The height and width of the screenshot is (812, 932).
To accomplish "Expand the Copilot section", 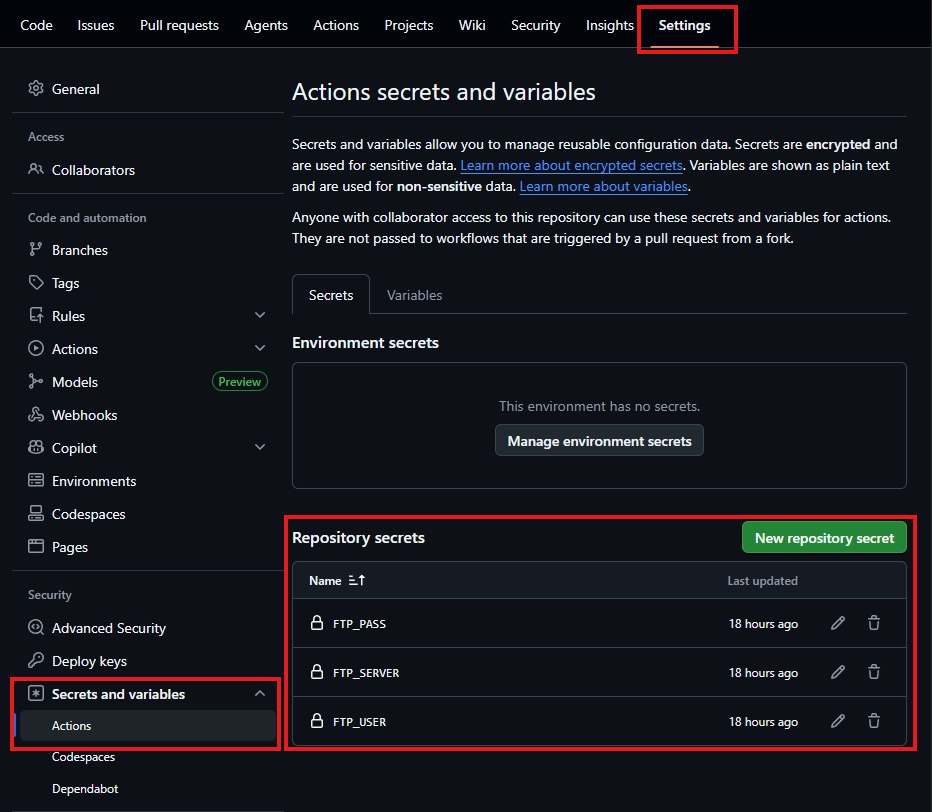I will point(260,447).
